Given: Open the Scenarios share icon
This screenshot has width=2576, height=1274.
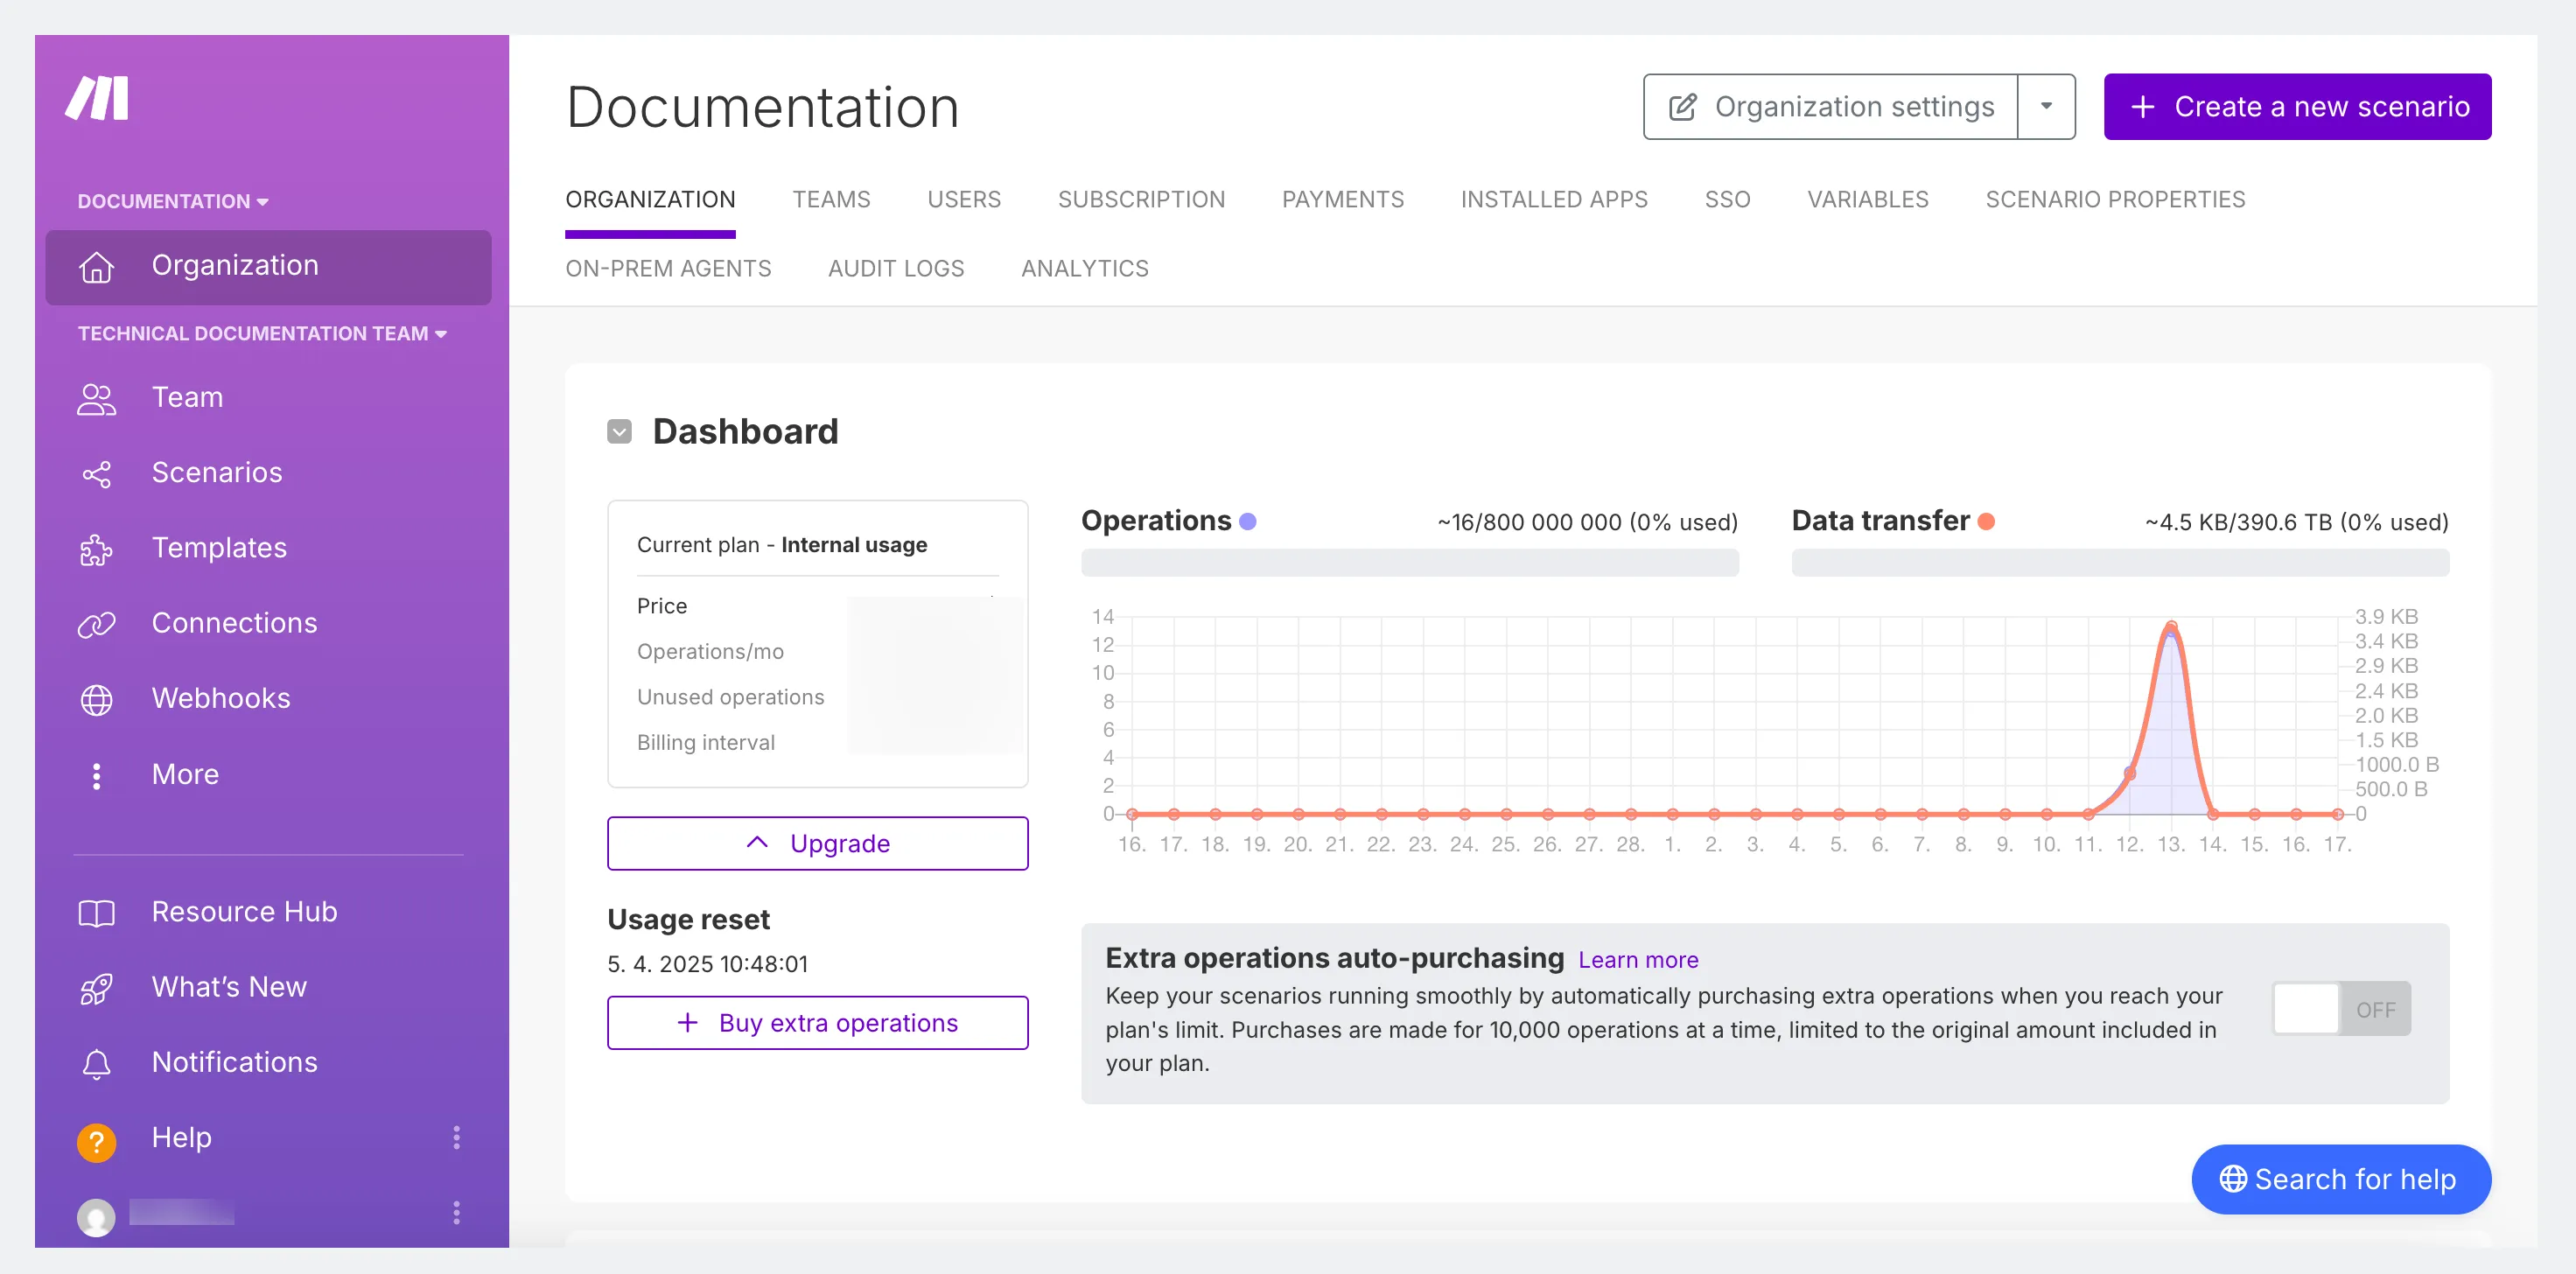Looking at the screenshot, I should [96, 473].
